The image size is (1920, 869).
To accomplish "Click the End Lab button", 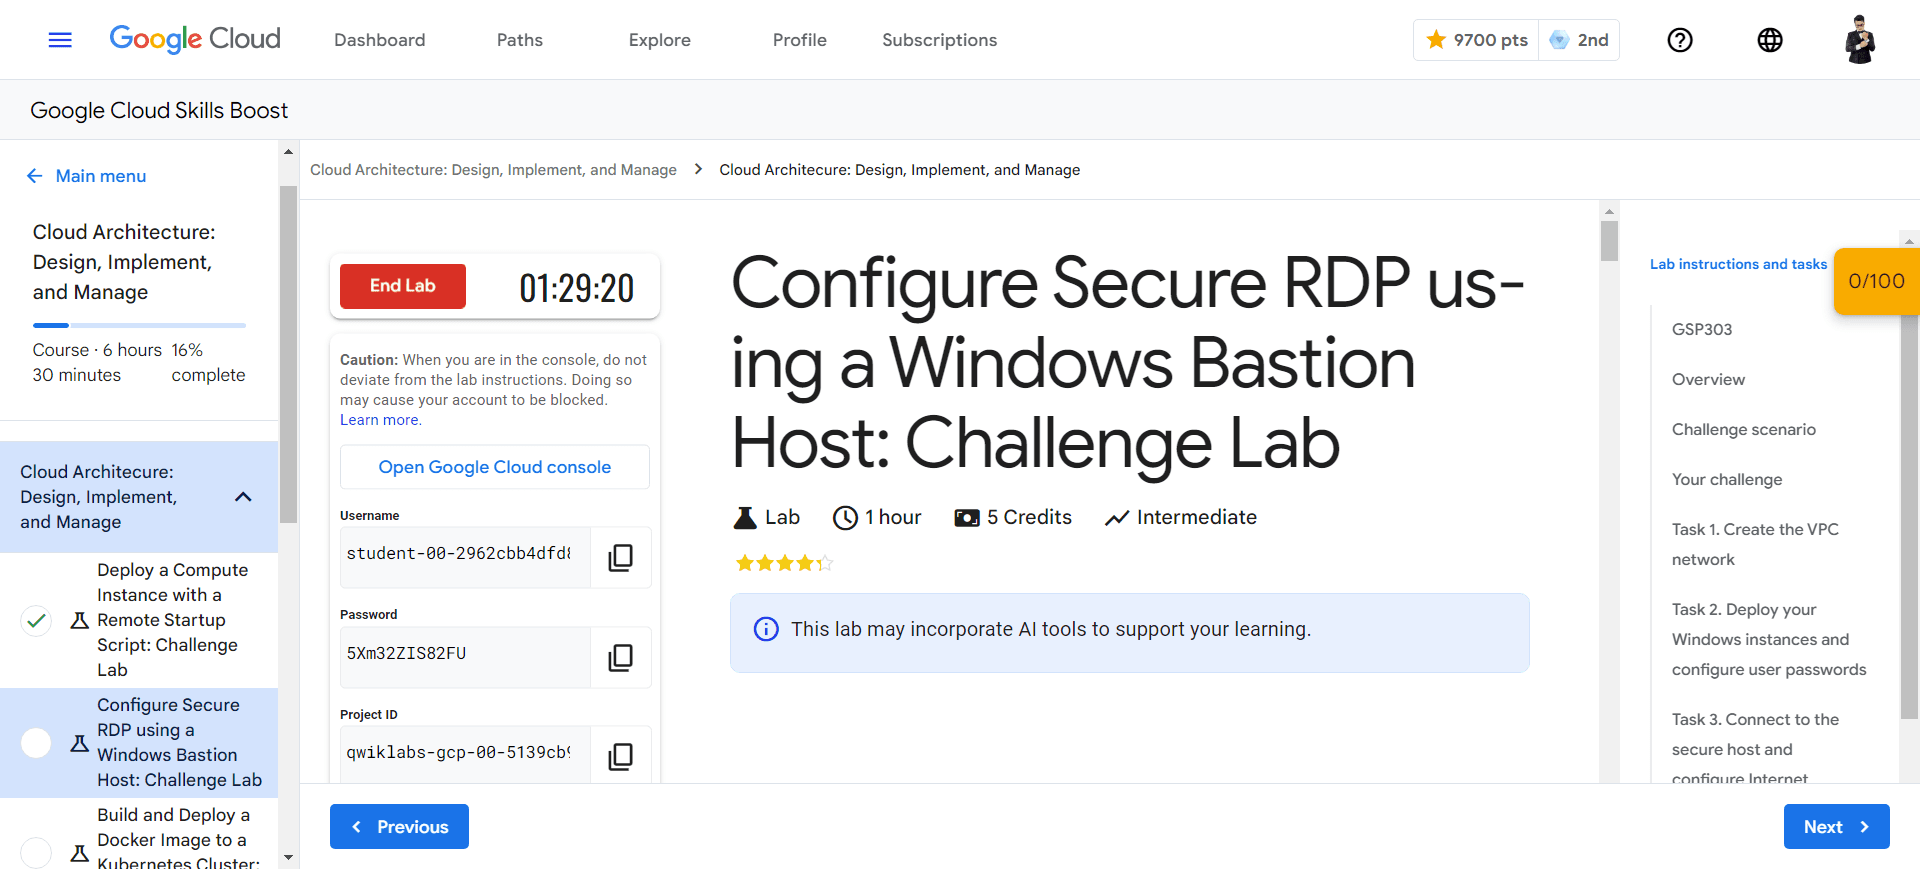I will point(403,286).
